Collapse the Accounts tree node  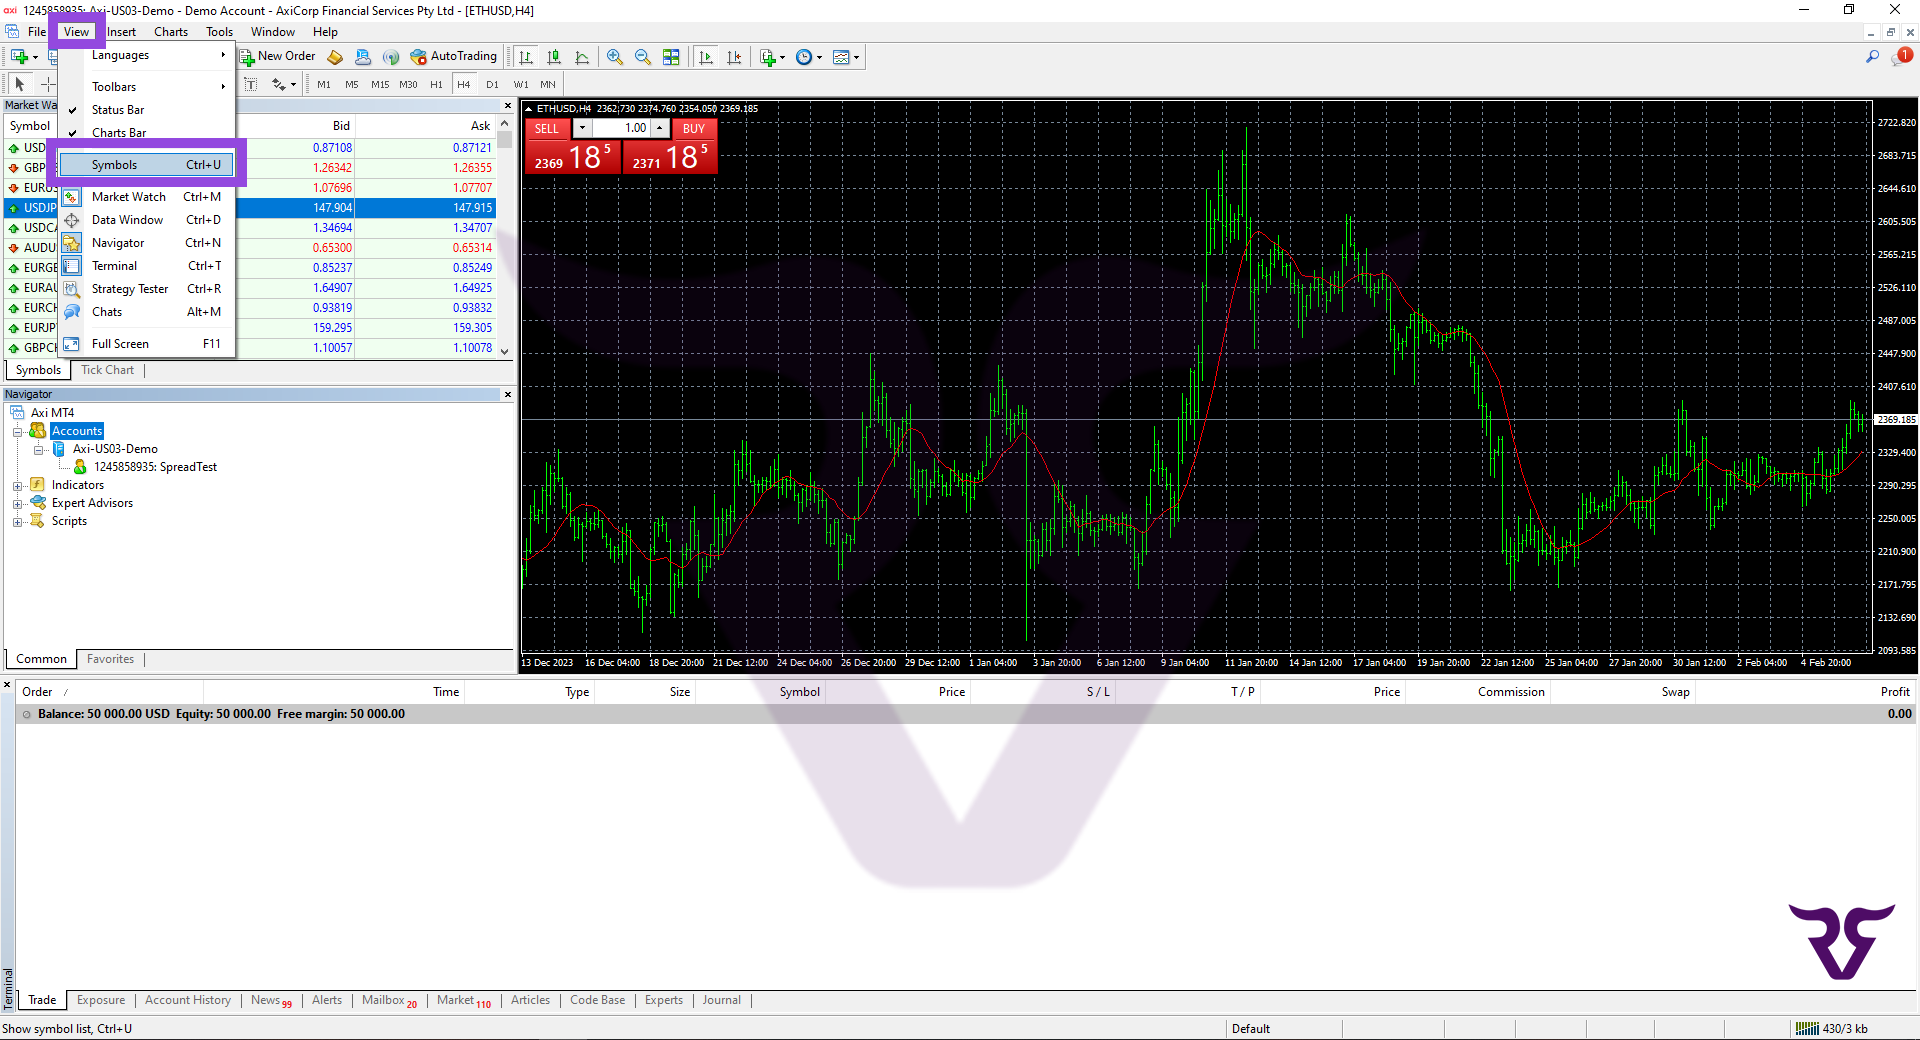[17, 432]
